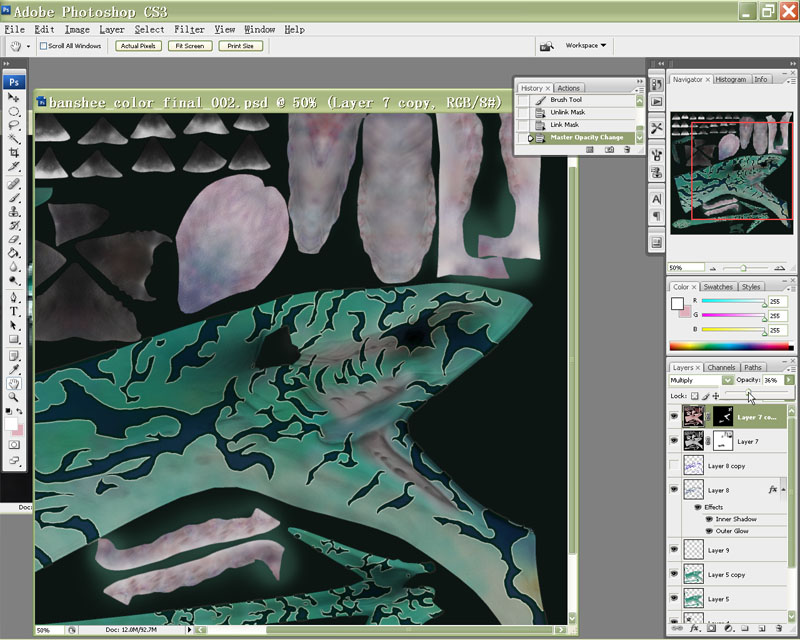Image resolution: width=800 pixels, height=640 pixels.
Task: Select the Slice tool
Action: (x=14, y=166)
